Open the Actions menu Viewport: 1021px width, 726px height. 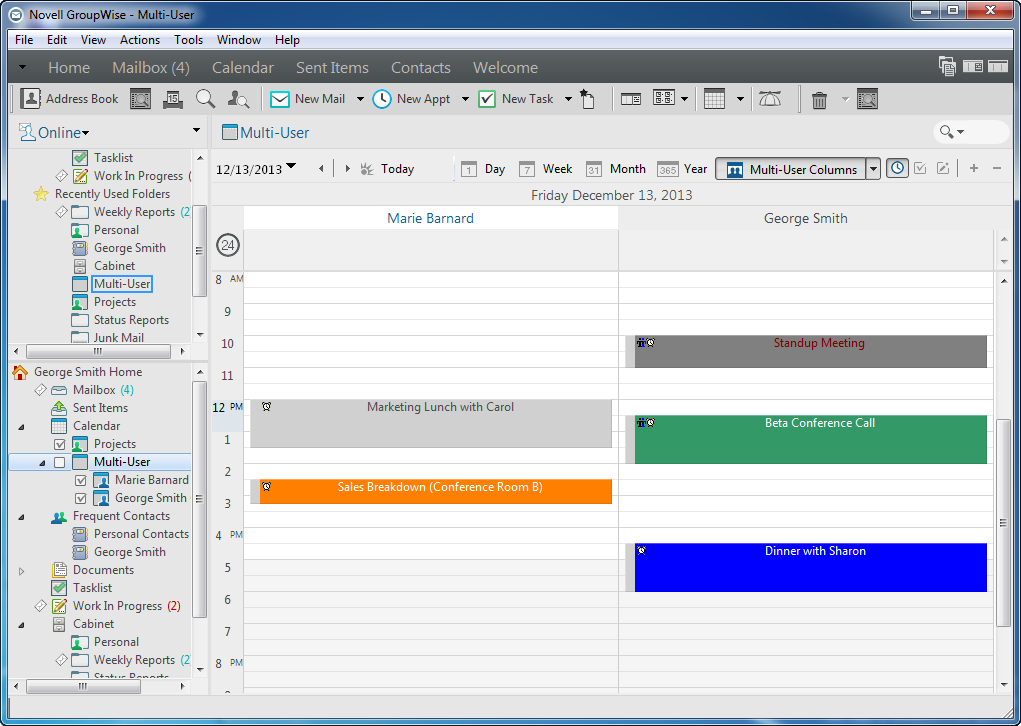tap(139, 40)
